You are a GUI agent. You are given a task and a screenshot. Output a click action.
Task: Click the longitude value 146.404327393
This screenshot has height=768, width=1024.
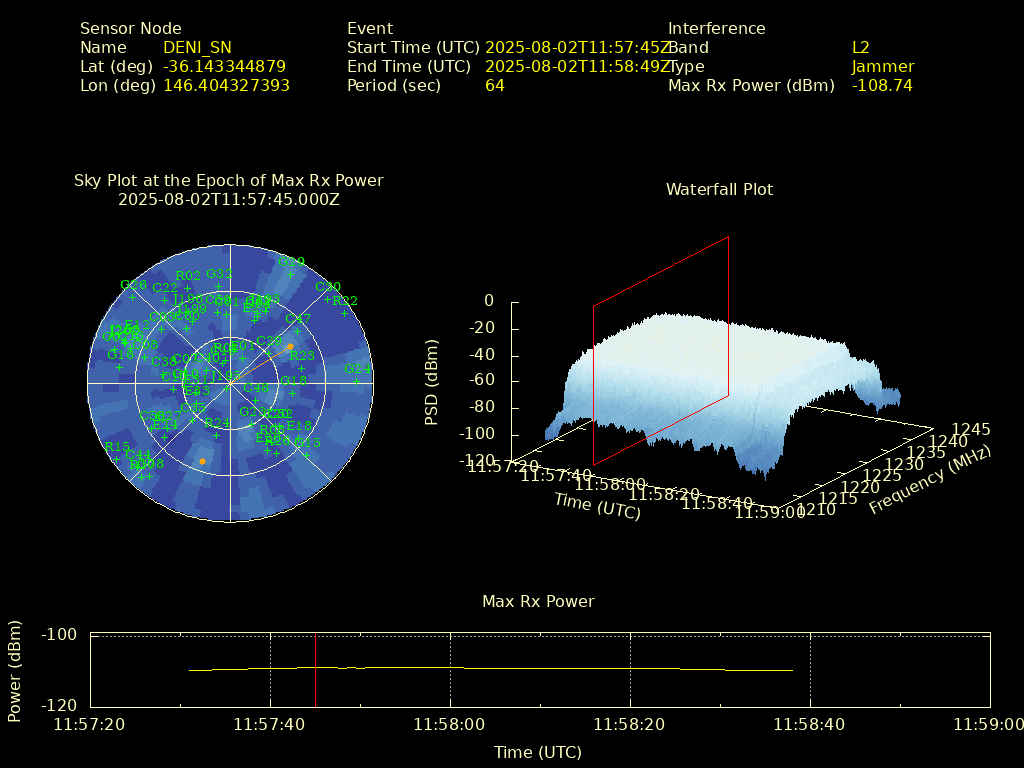tap(226, 86)
